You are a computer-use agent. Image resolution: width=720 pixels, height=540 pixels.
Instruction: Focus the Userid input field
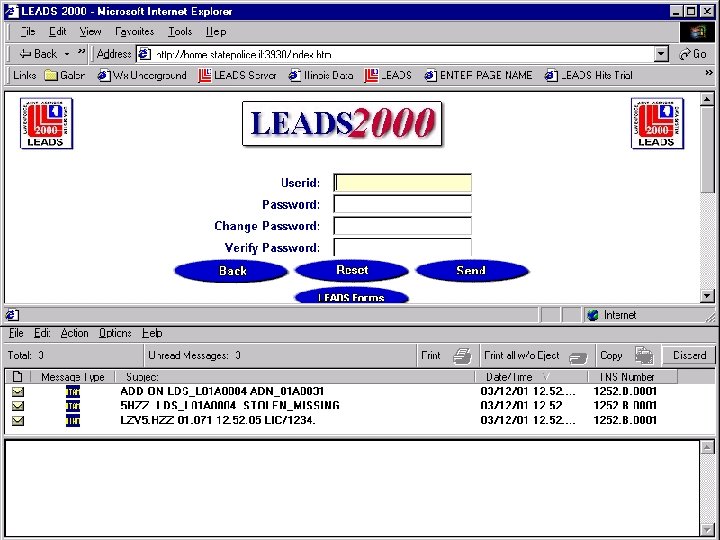[x=402, y=183]
